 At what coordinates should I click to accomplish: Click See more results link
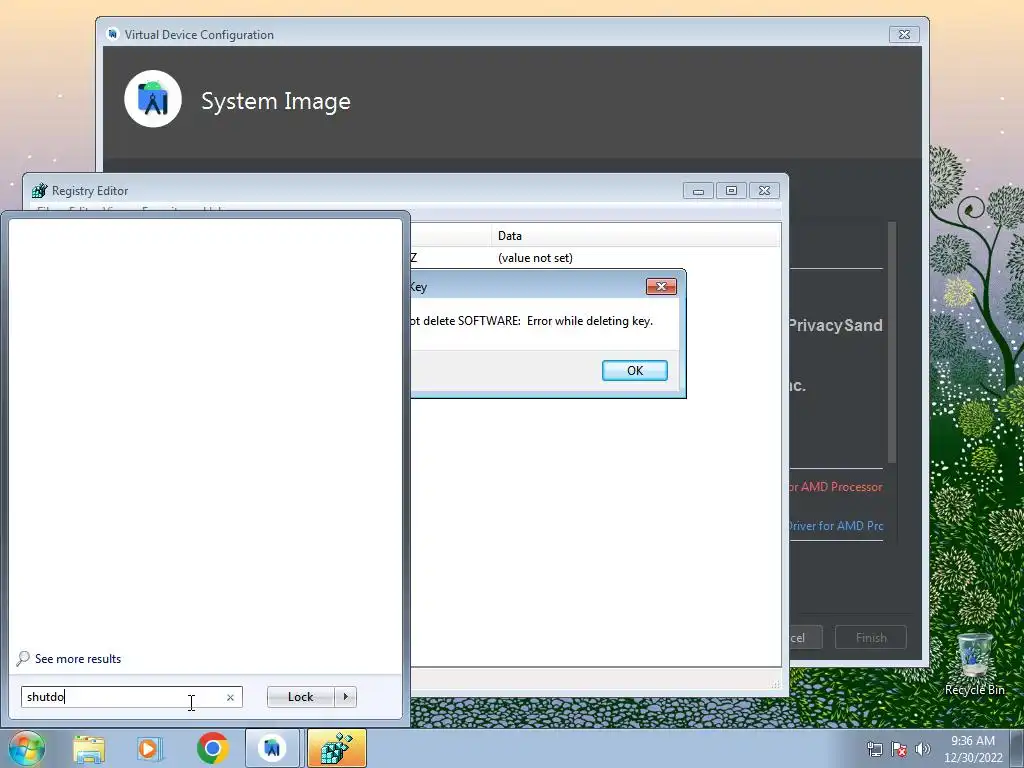pyautogui.click(x=78, y=659)
